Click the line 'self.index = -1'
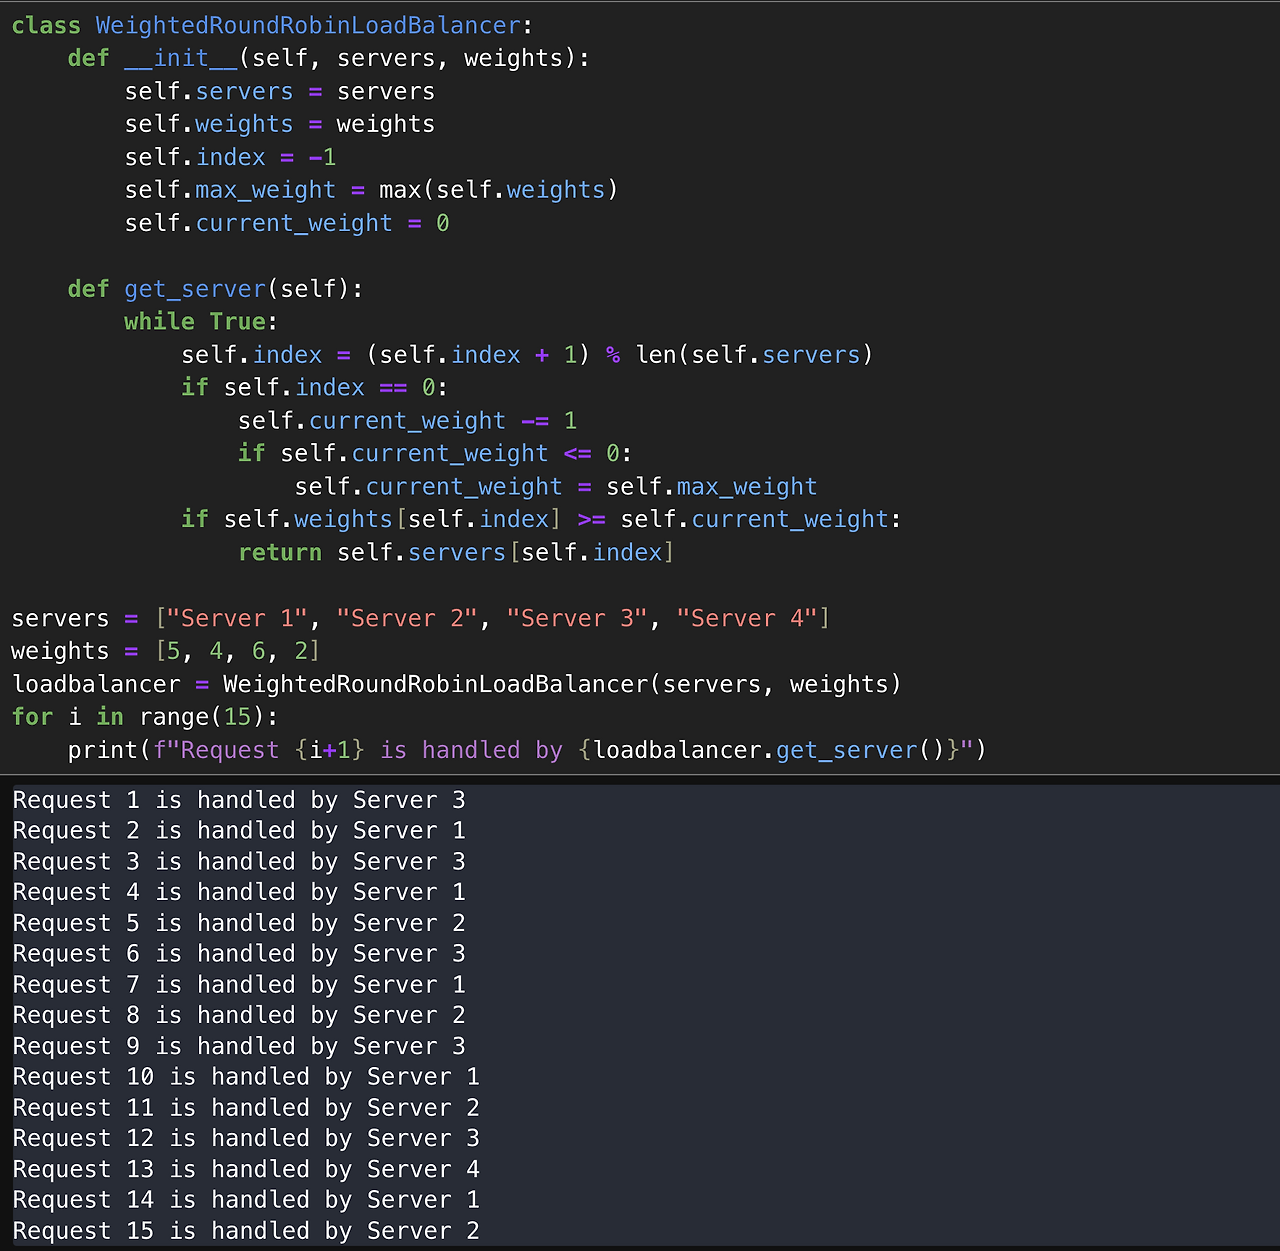This screenshot has width=1280, height=1251. click(230, 157)
